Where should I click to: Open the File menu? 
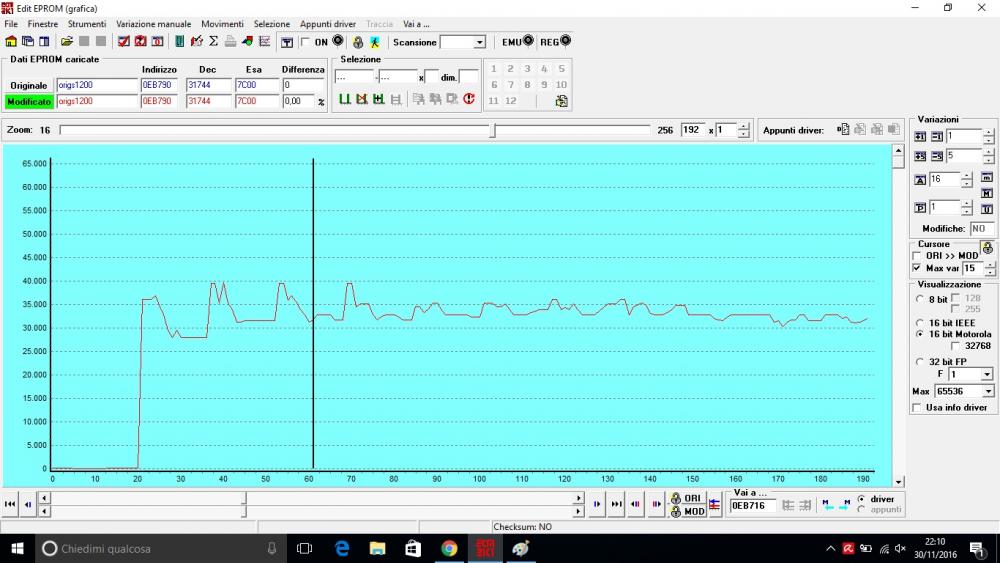11,24
